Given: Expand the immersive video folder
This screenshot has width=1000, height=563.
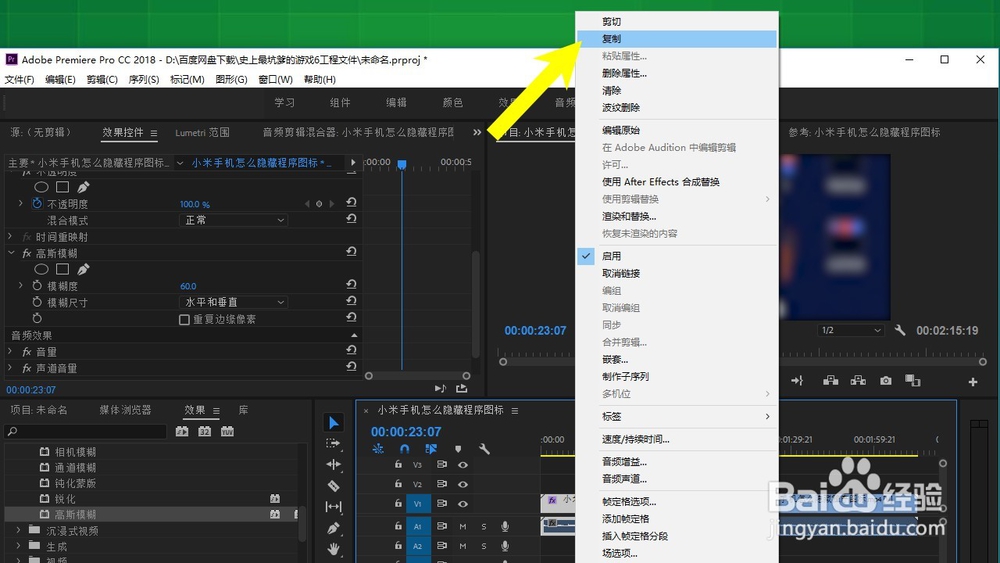Looking at the screenshot, I should pyautogui.click(x=18, y=530).
